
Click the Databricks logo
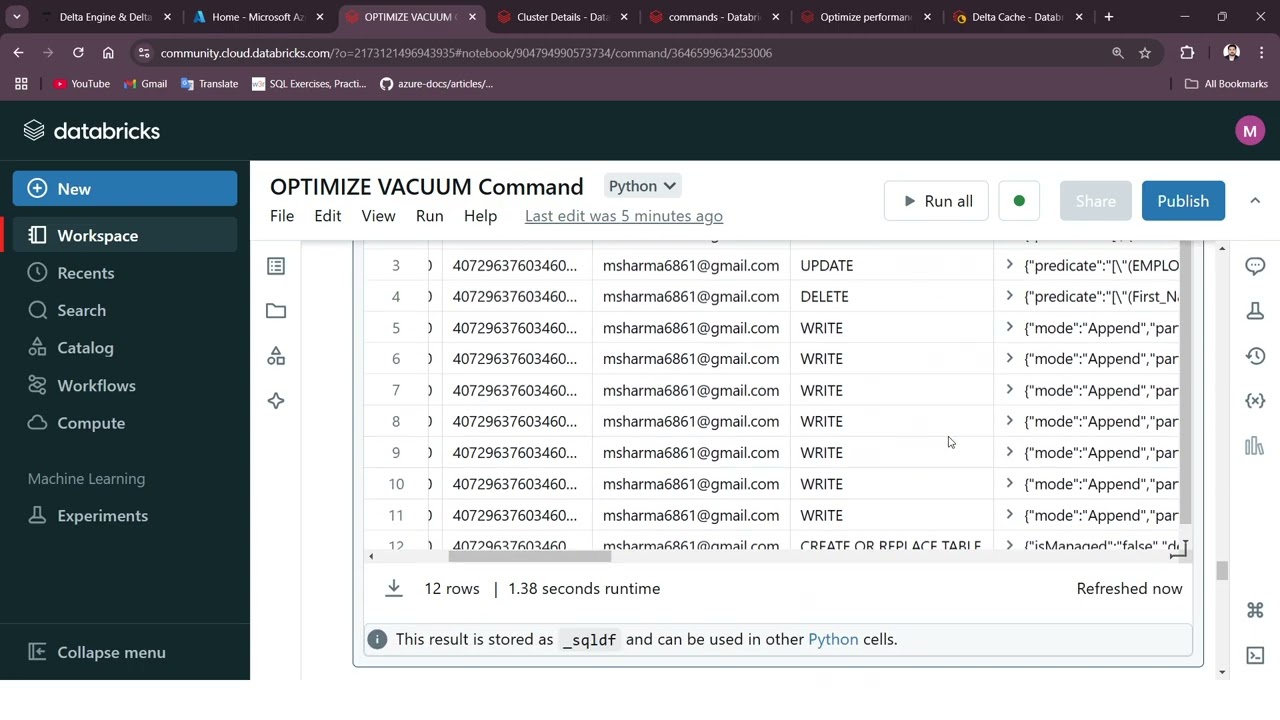coord(91,131)
